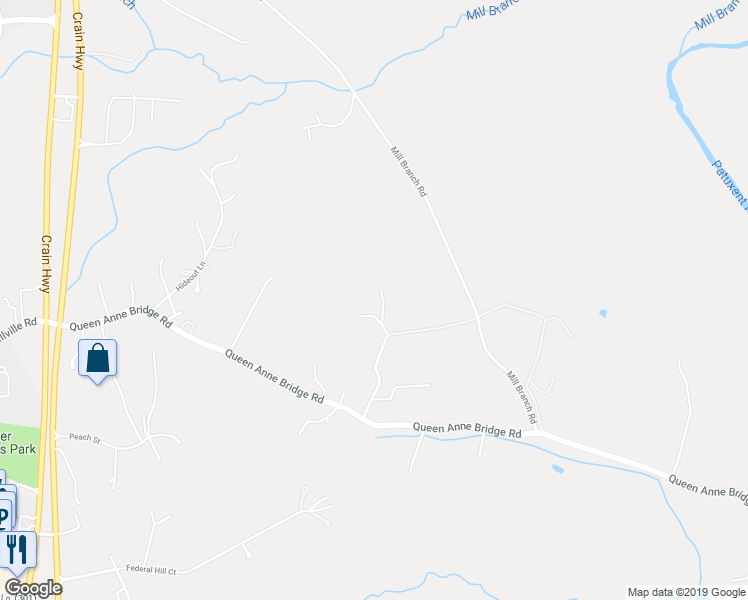Screen dimensions: 748x600
Task: Click the lower Mill Branch Rd label
Action: pyautogui.click(x=522, y=397)
